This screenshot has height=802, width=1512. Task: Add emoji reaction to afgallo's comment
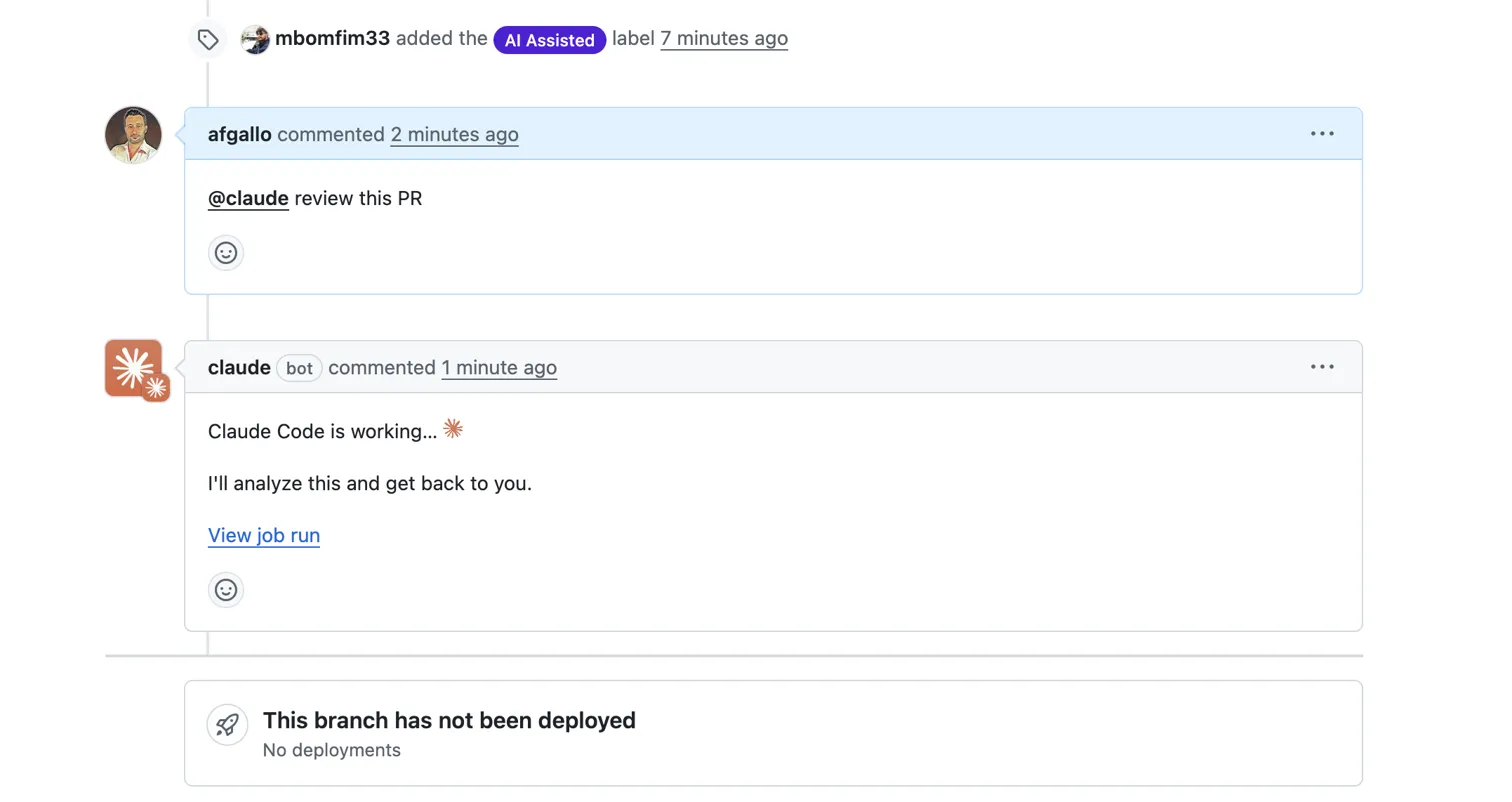(x=226, y=253)
